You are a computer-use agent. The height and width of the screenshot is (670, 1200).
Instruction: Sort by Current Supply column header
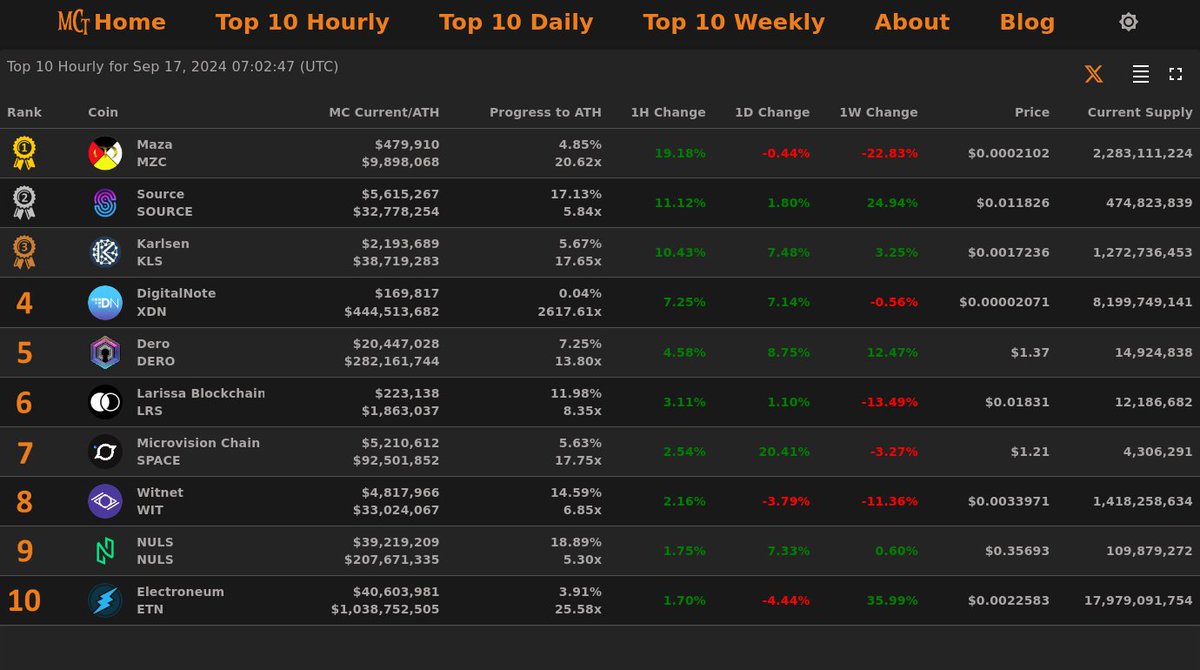click(1140, 112)
